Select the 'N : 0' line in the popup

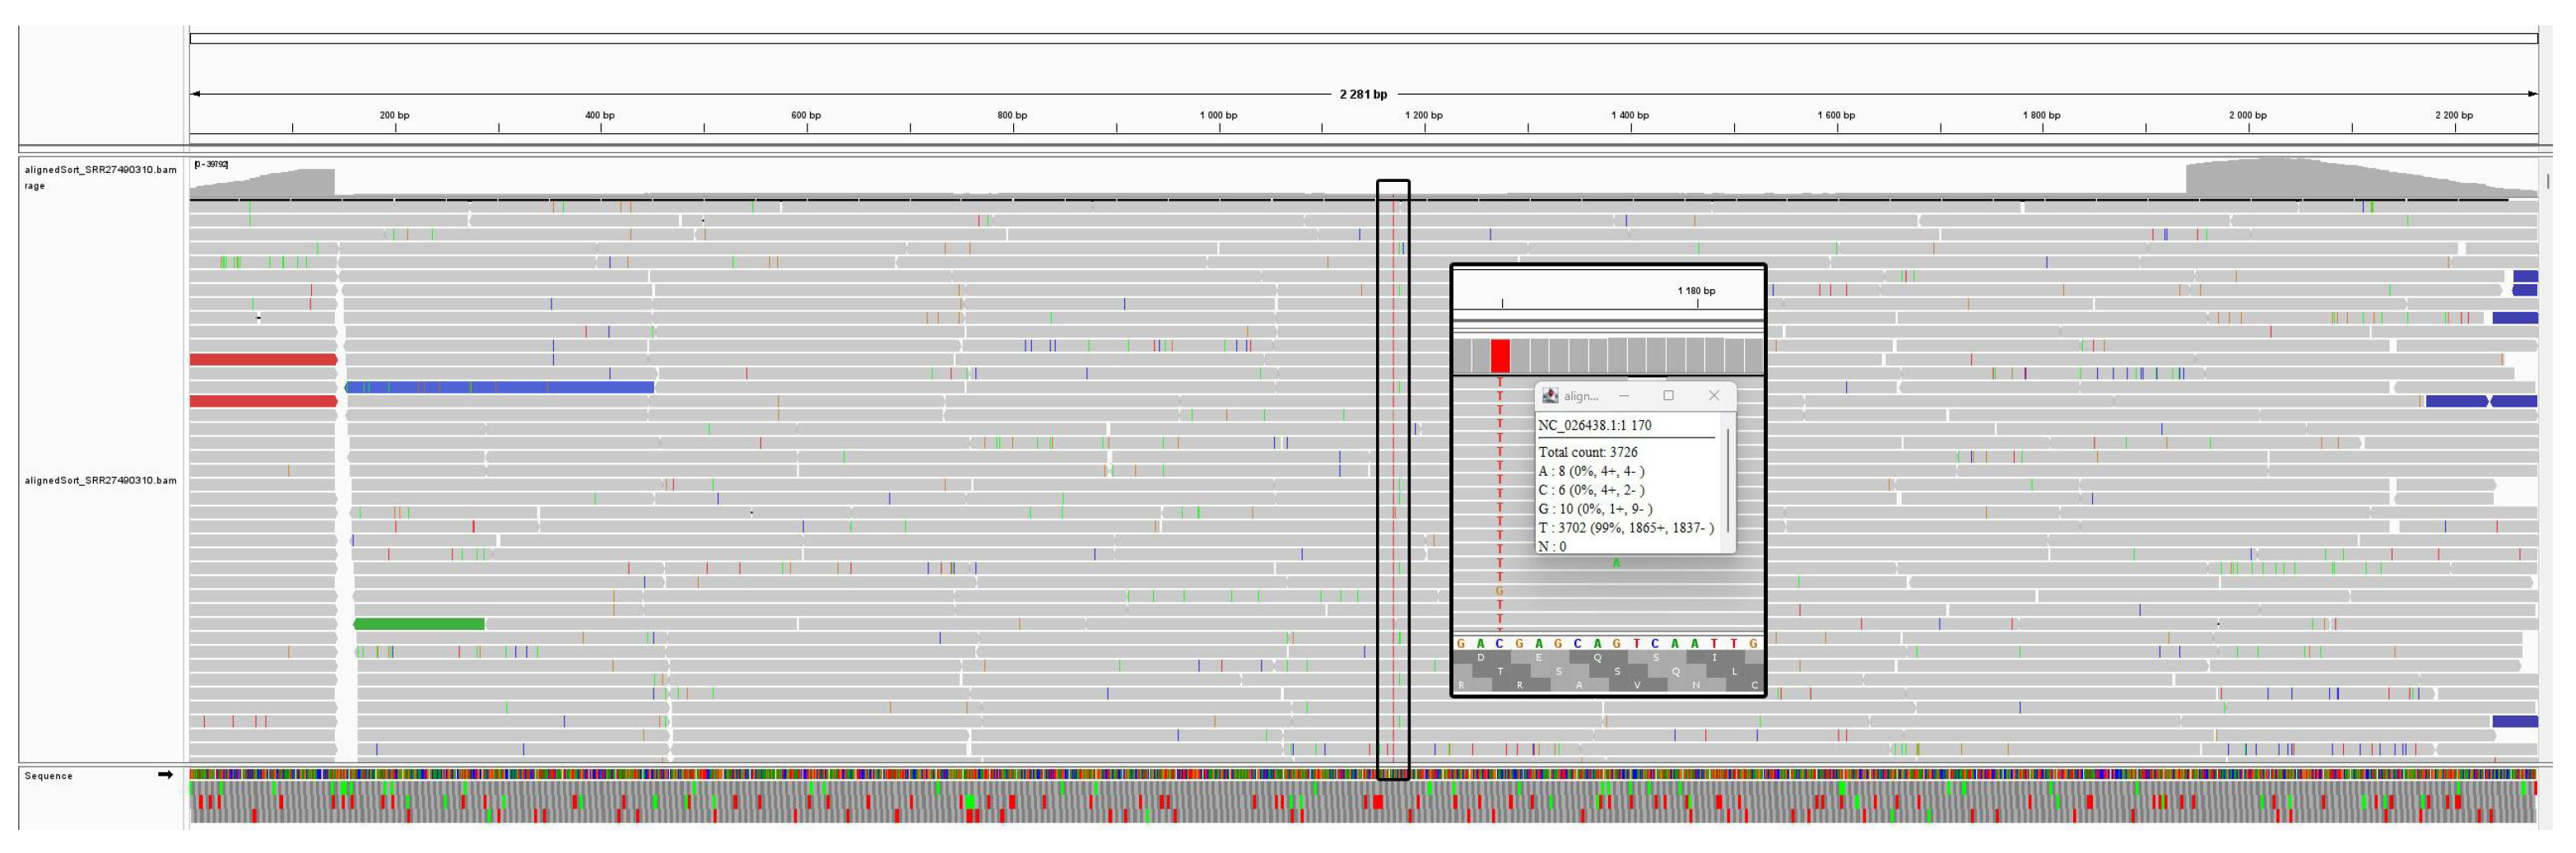point(1552,547)
